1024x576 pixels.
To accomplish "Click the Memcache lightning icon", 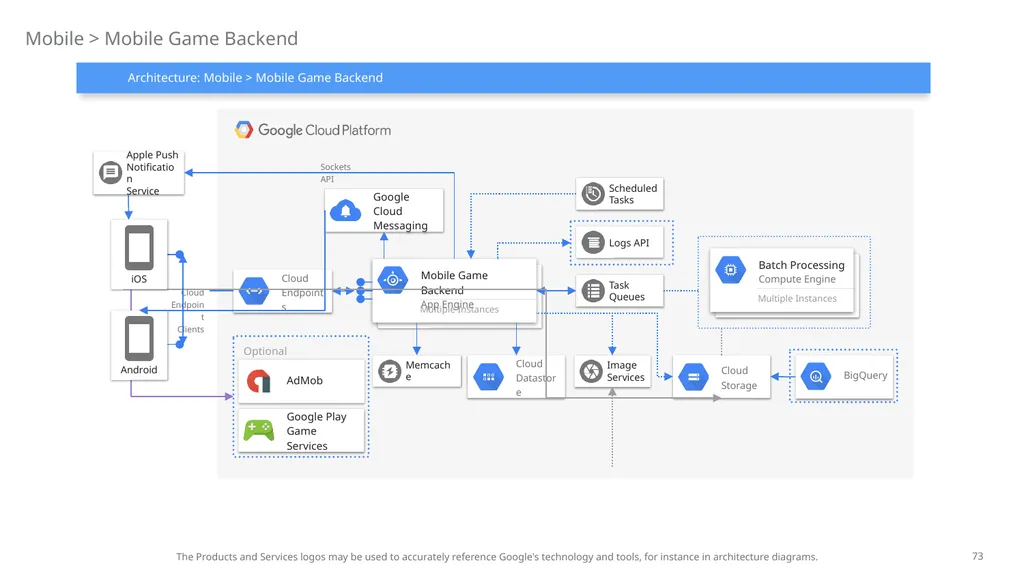I will pyautogui.click(x=390, y=371).
